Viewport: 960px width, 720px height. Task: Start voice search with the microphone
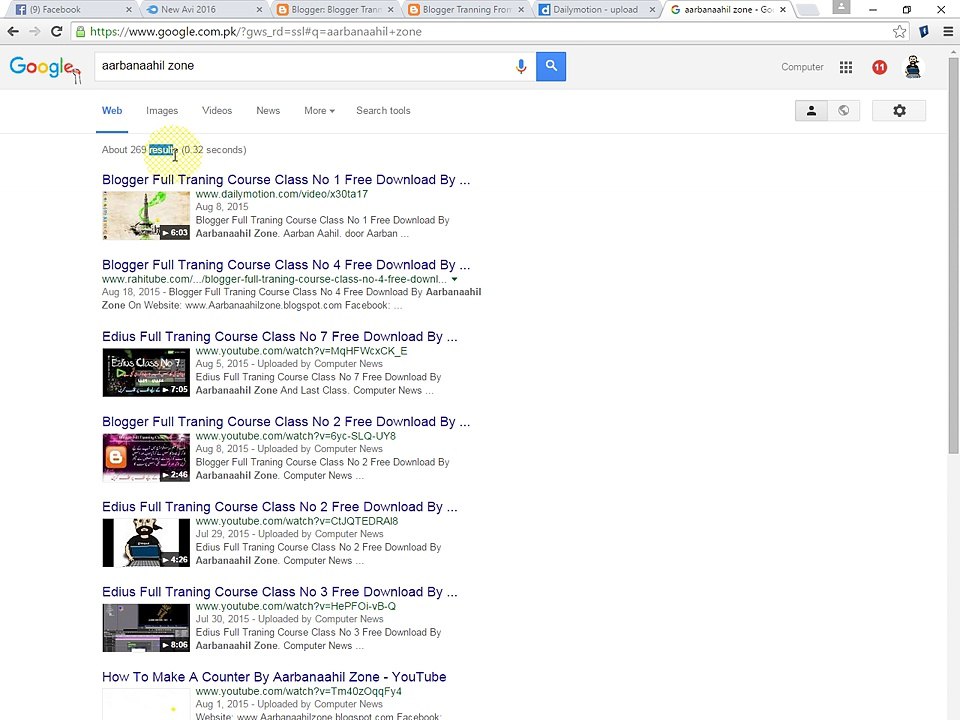point(521,66)
